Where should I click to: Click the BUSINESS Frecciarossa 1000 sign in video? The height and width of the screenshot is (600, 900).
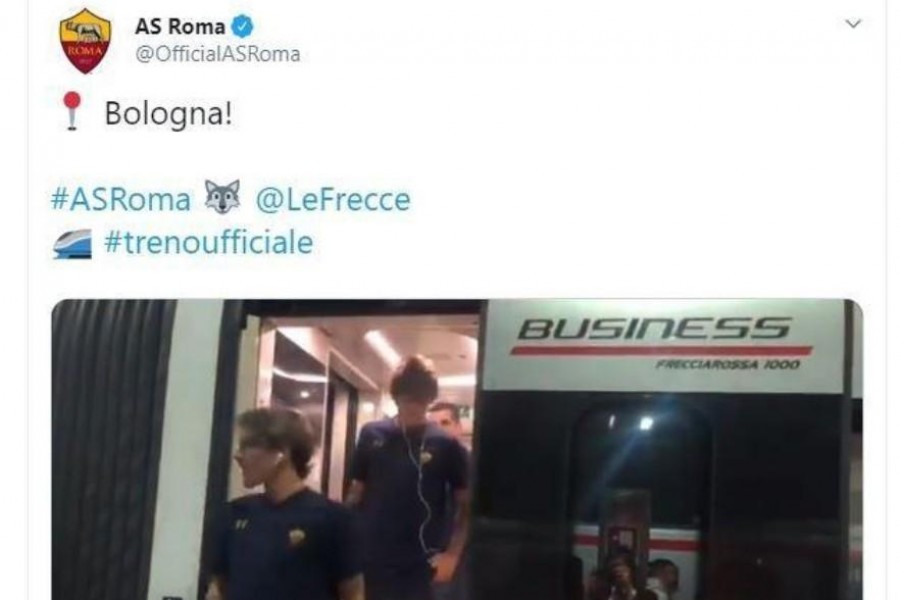click(664, 344)
